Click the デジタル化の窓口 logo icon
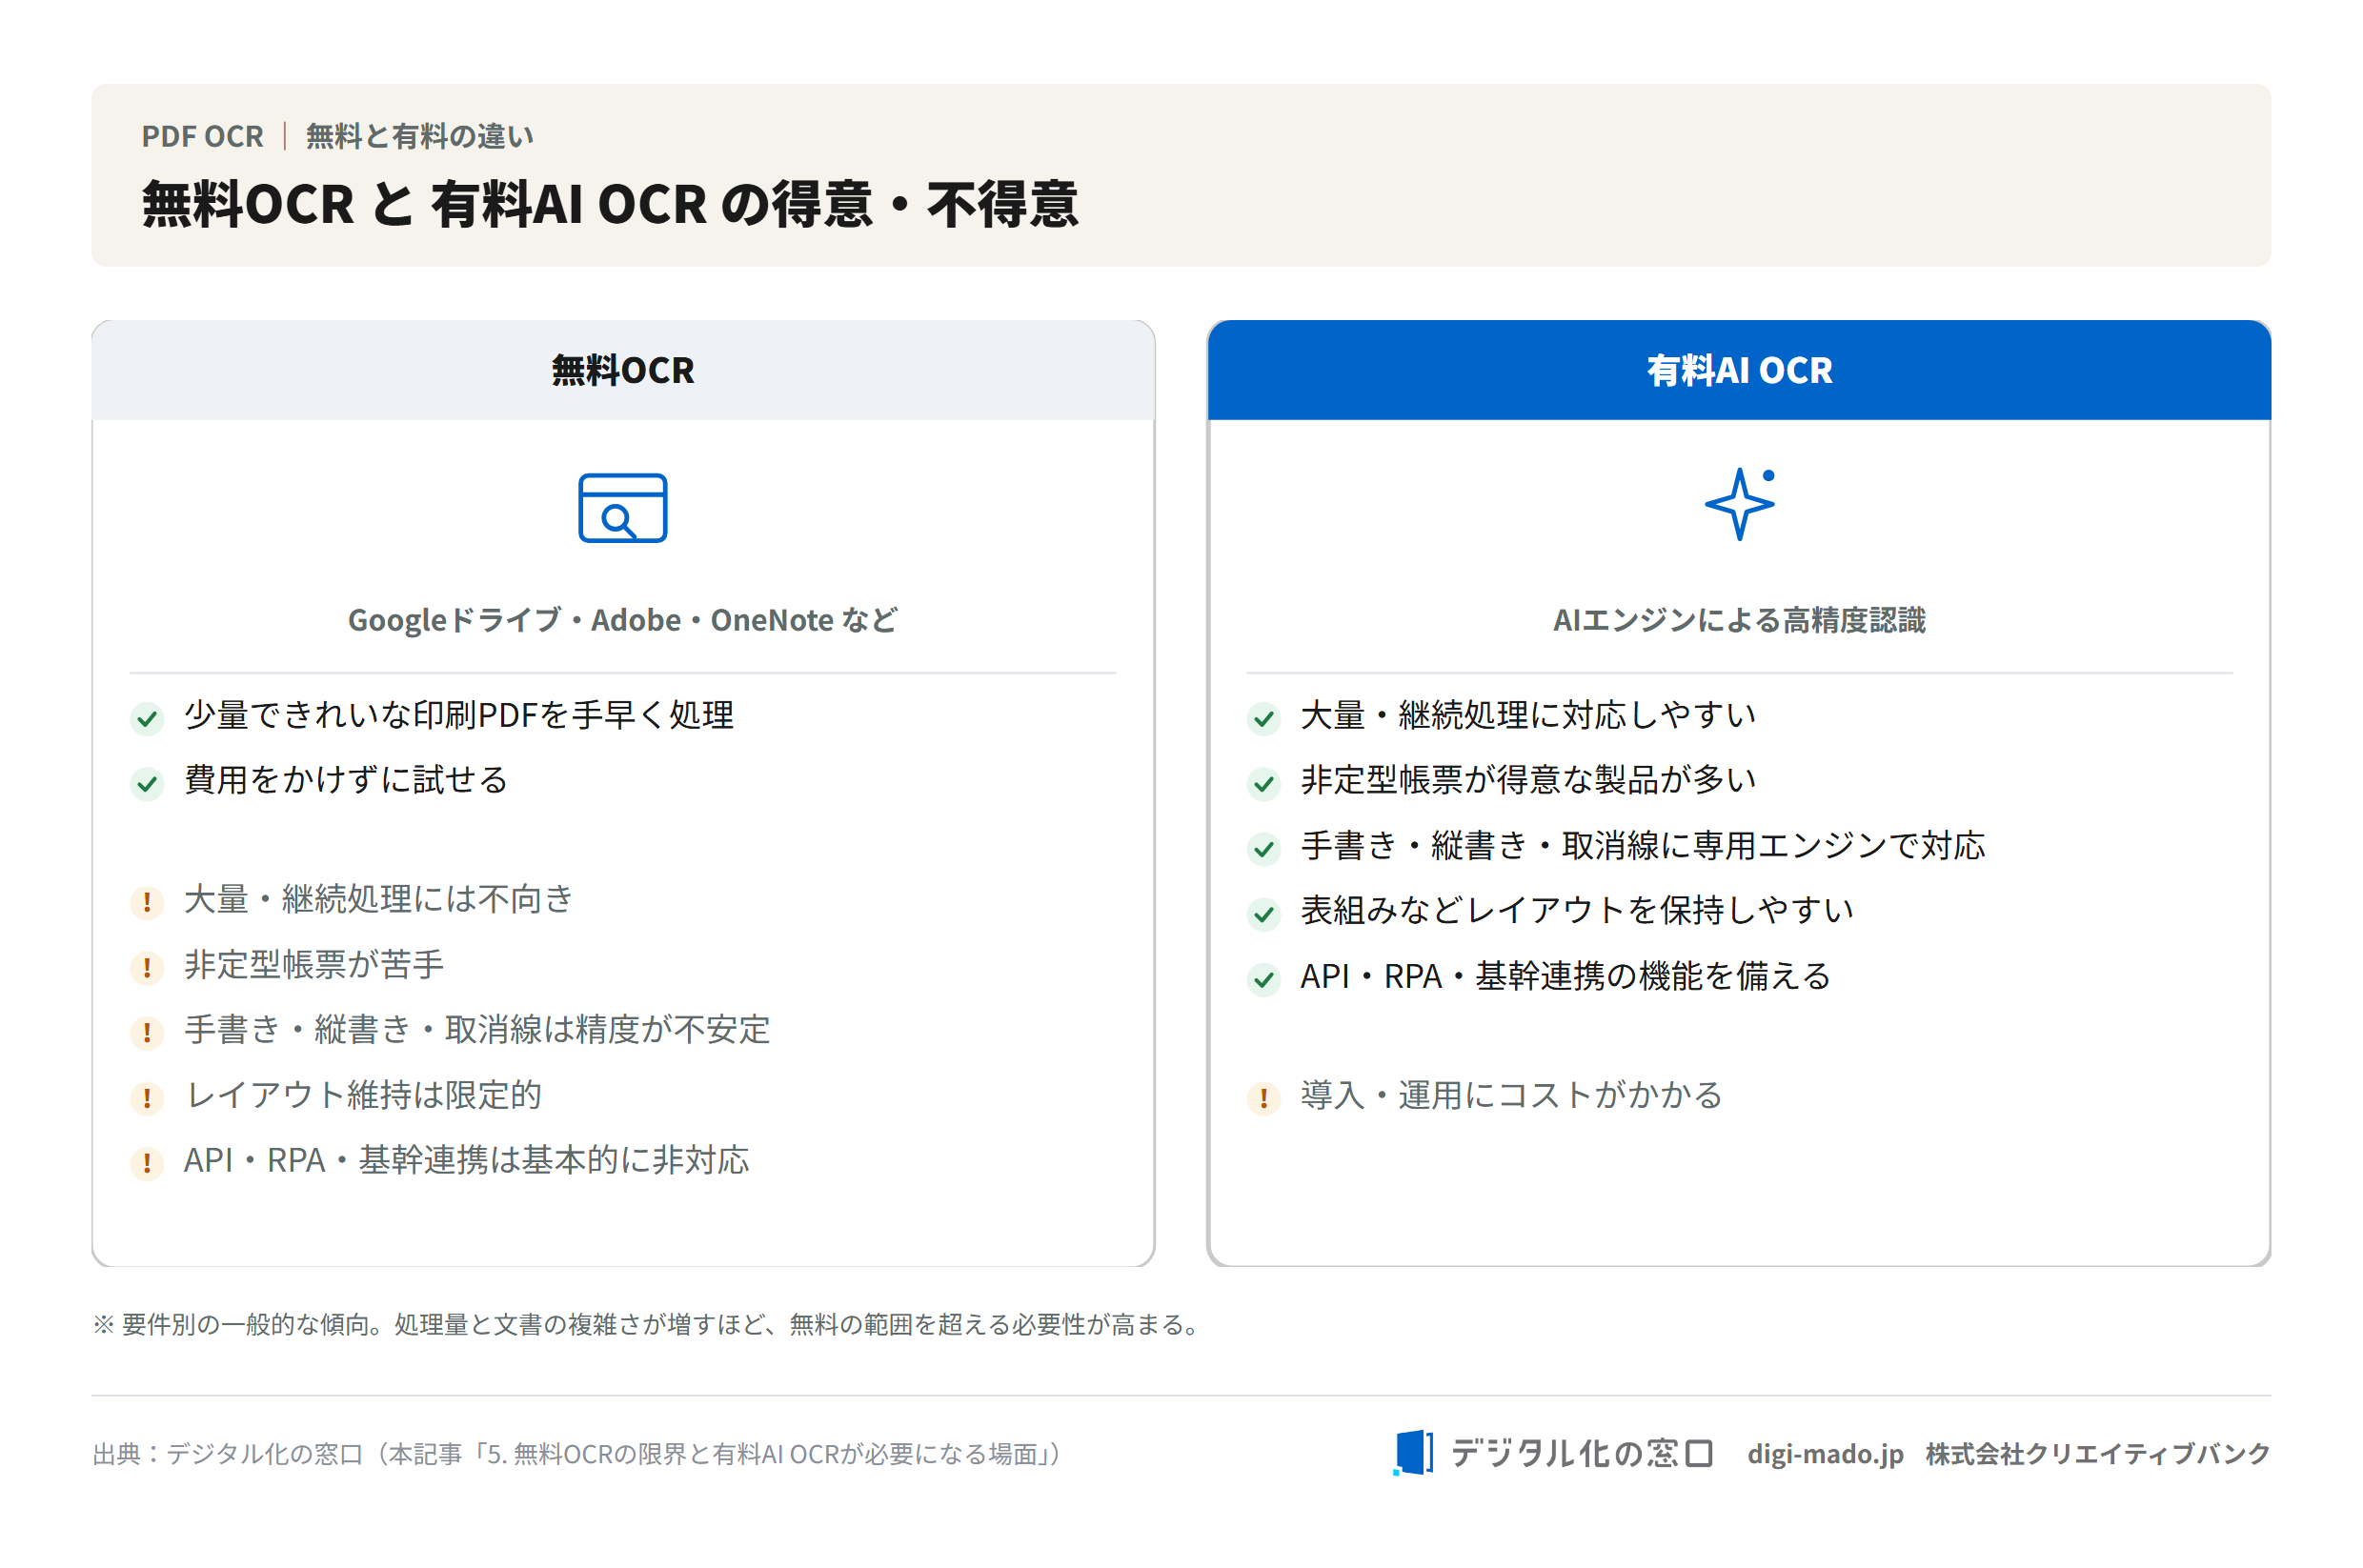This screenshot has height=1568, width=2363. [x=1413, y=1452]
